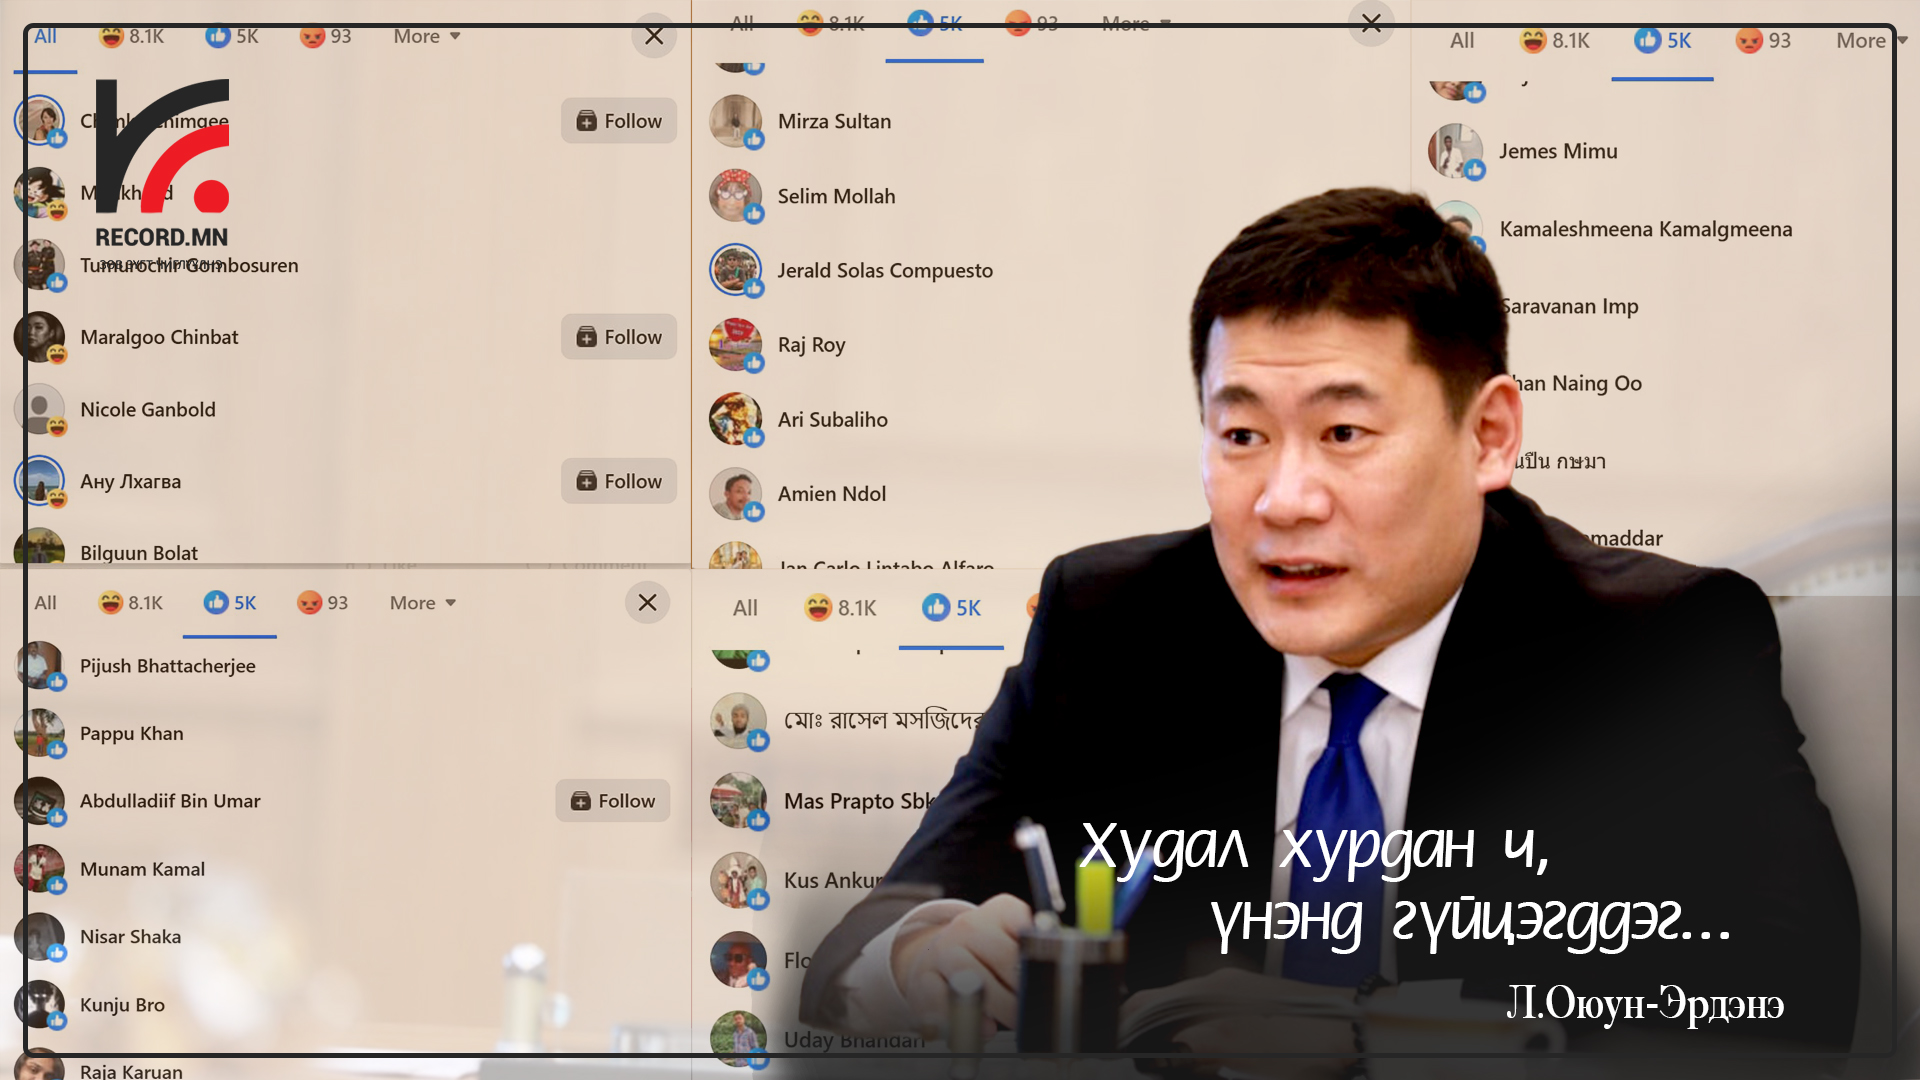Click Nisar Shaka's avatar

click(40, 937)
